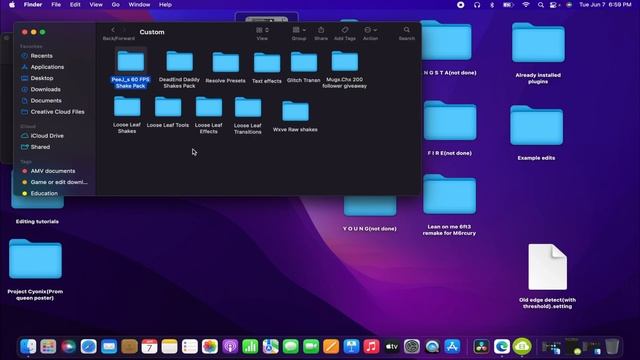The width and height of the screenshot is (640, 360).
Task: Click the battery status icon
Action: click(x=508, y=5)
